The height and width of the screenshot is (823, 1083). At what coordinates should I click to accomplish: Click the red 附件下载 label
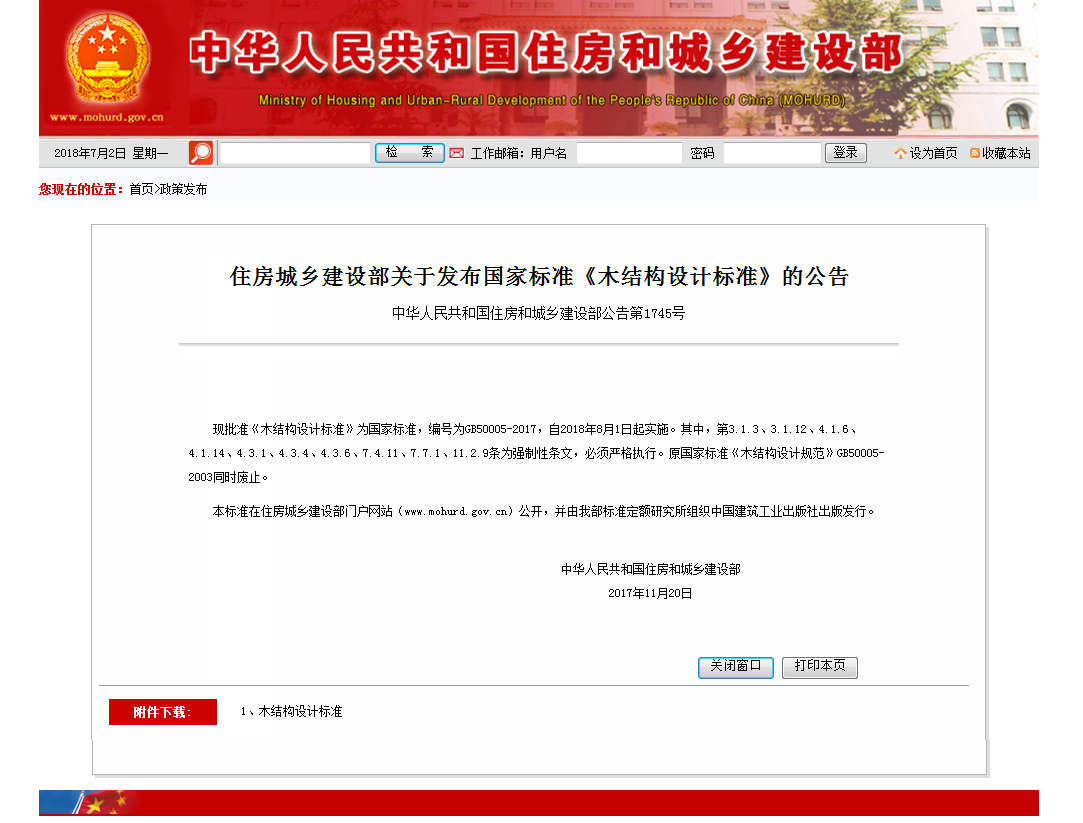point(162,712)
